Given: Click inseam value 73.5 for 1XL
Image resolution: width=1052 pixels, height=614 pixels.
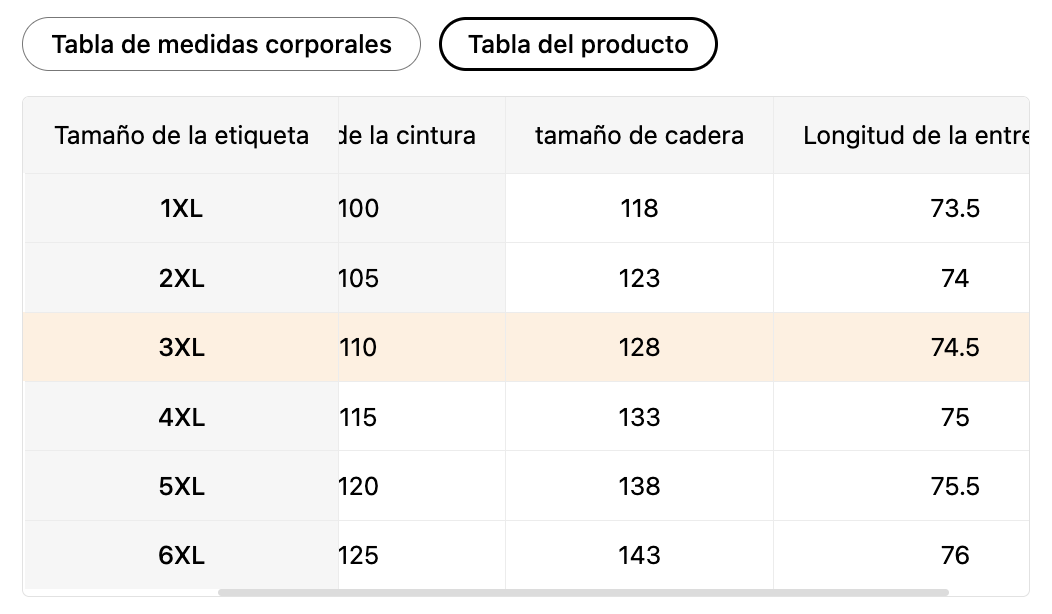Looking at the screenshot, I should (954, 208).
